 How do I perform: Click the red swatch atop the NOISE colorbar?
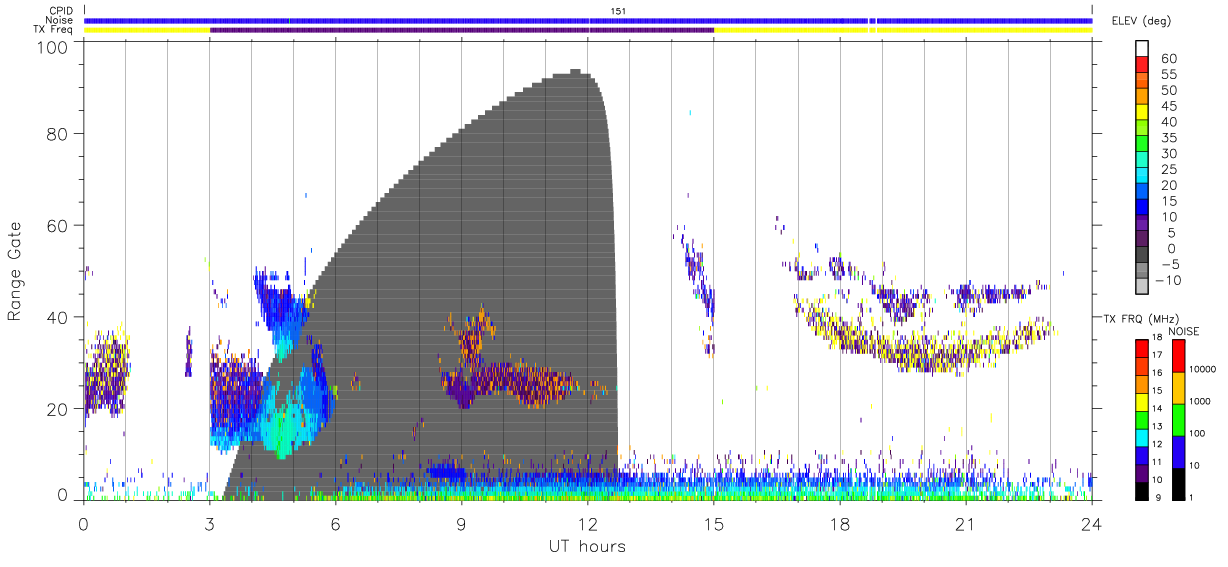point(1180,356)
